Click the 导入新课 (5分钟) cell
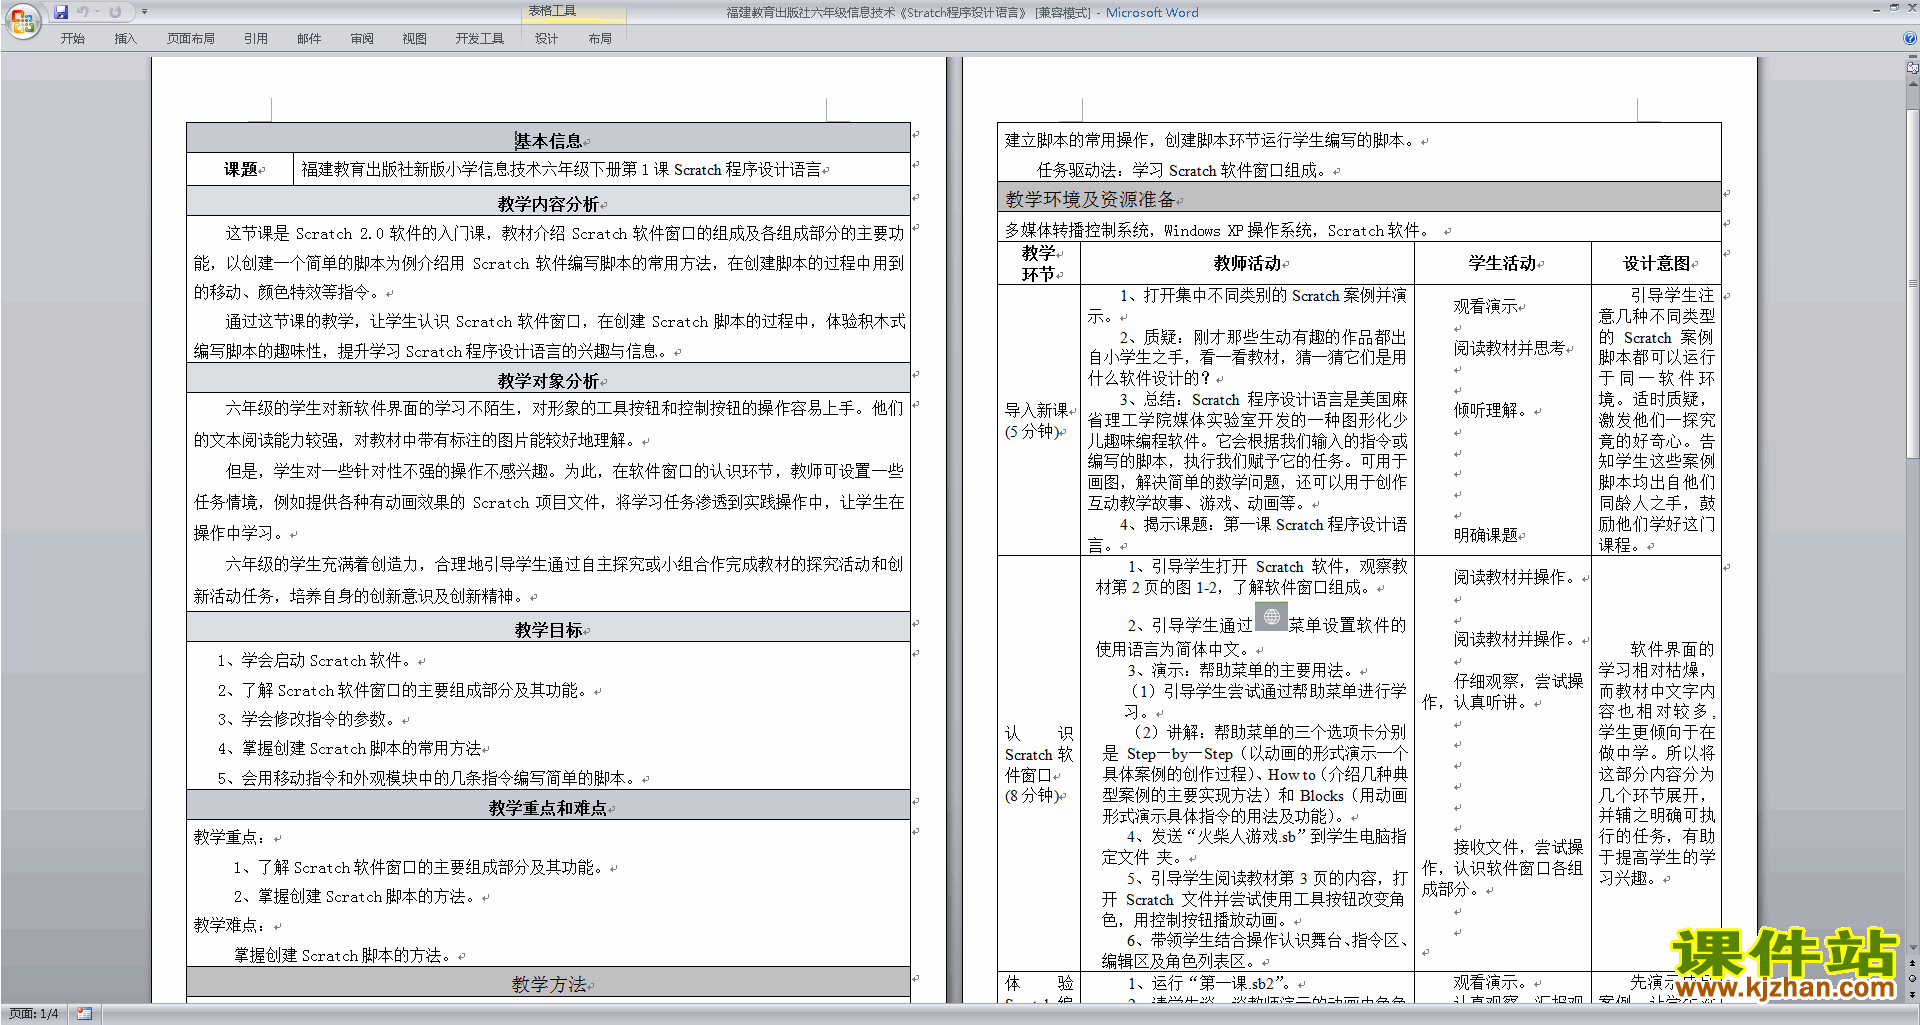The width and height of the screenshot is (1920, 1025). pyautogui.click(x=1037, y=420)
